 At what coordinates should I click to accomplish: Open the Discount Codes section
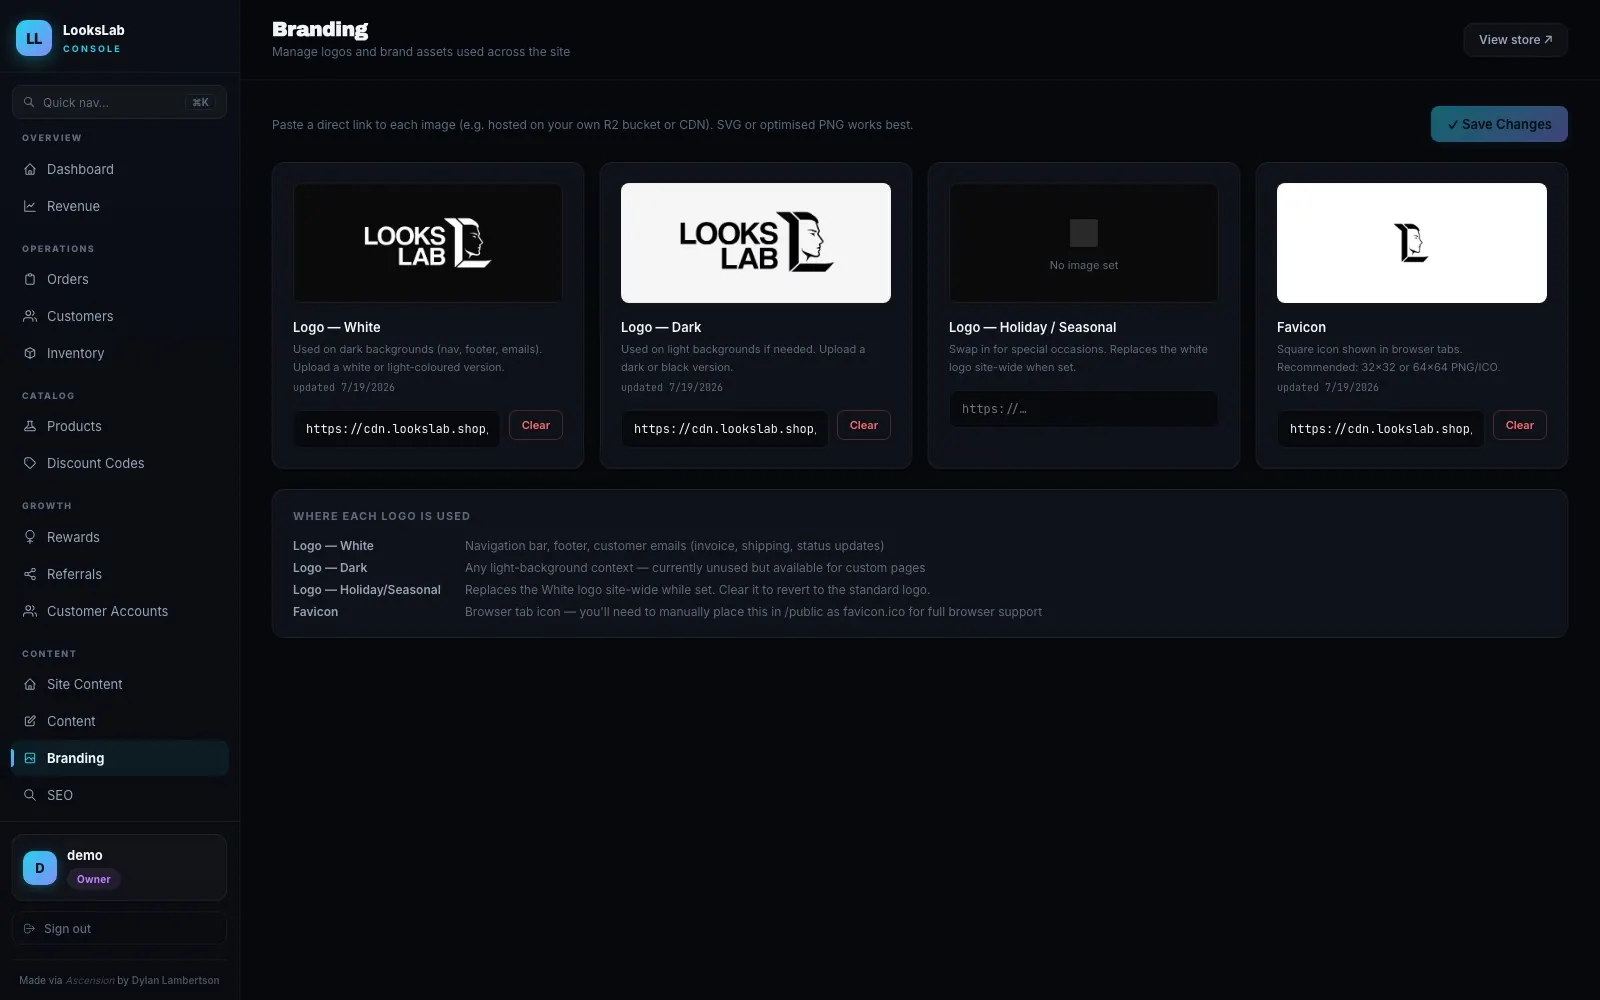(120, 463)
